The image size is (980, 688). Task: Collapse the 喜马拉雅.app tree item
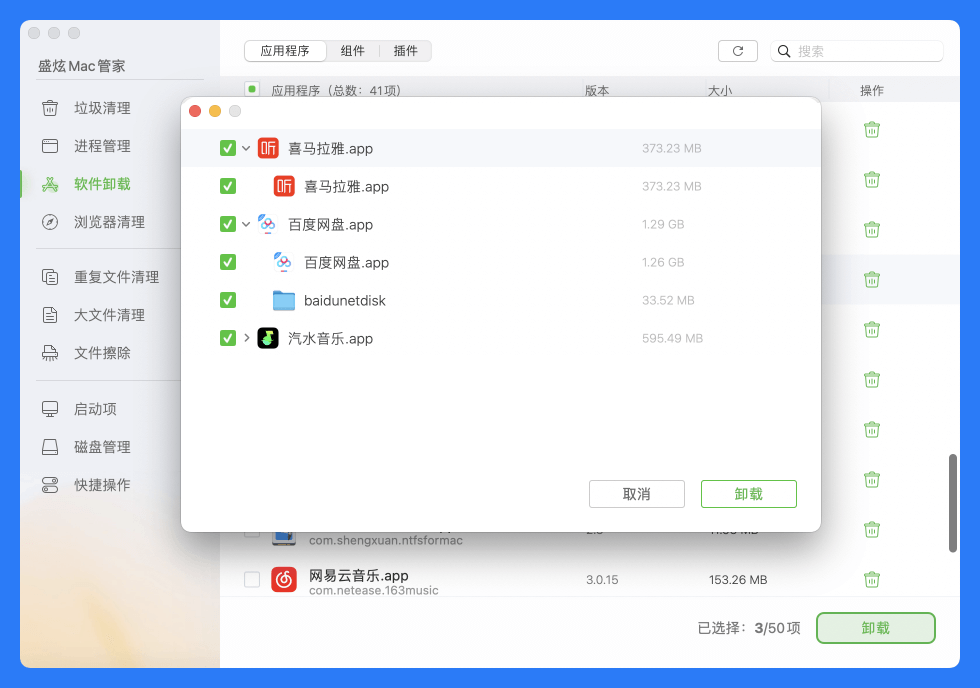tap(246, 147)
